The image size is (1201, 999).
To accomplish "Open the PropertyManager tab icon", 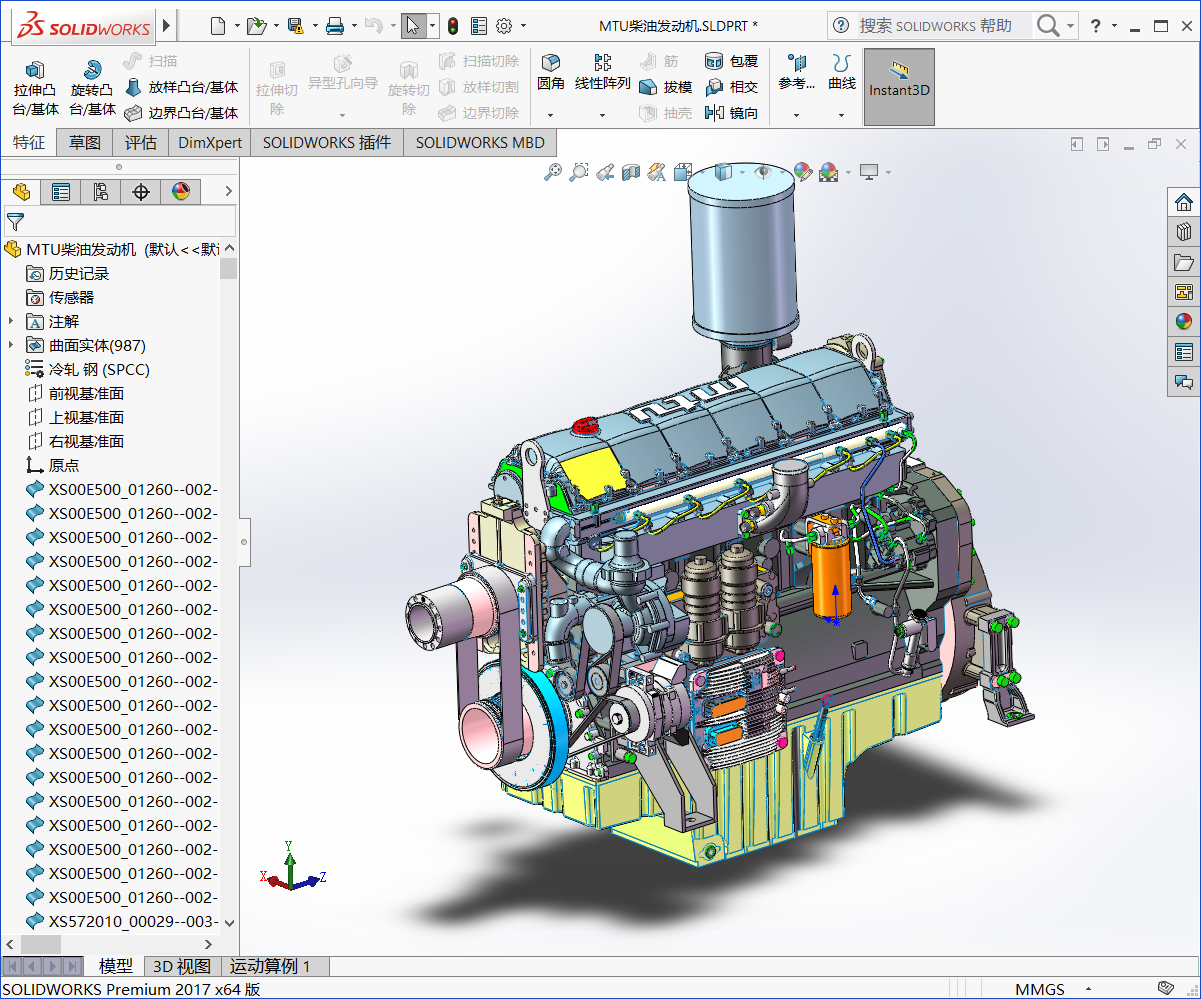I will point(61,192).
